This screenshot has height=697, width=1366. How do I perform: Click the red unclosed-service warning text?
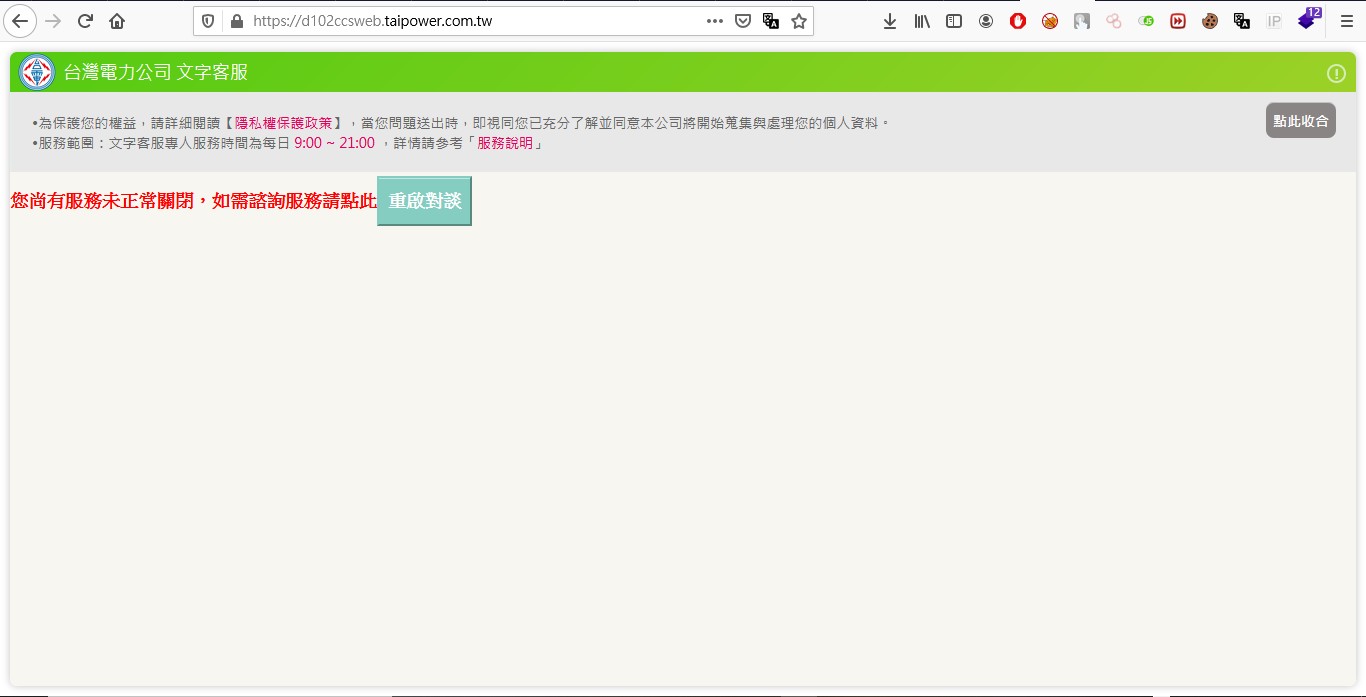click(194, 201)
